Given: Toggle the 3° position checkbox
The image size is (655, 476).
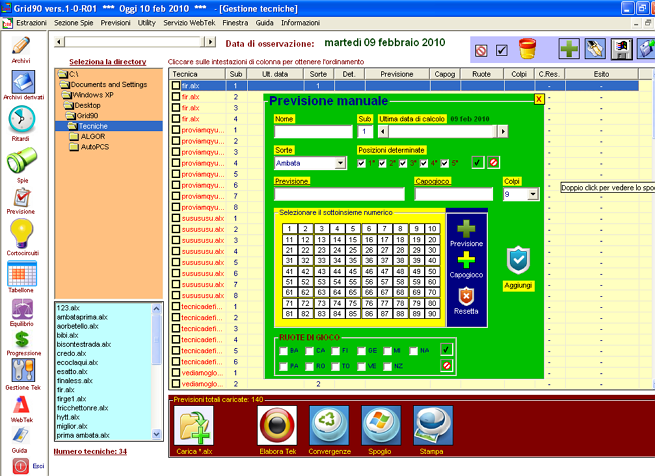Looking at the screenshot, I should [x=403, y=163].
